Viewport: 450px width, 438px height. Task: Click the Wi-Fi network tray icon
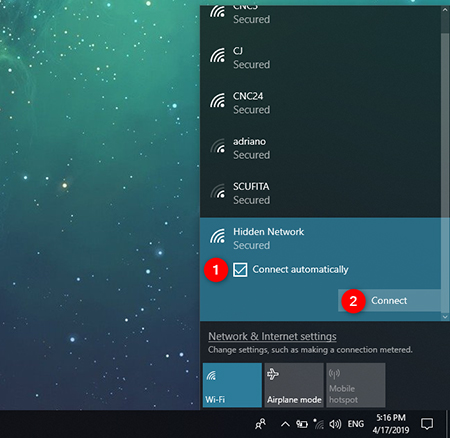click(x=319, y=424)
